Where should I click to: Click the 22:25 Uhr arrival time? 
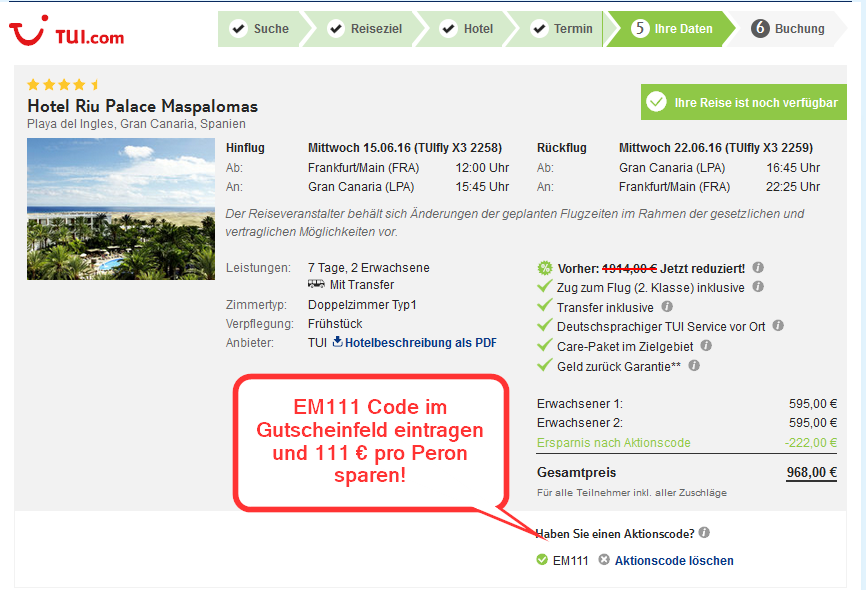[x=793, y=187]
